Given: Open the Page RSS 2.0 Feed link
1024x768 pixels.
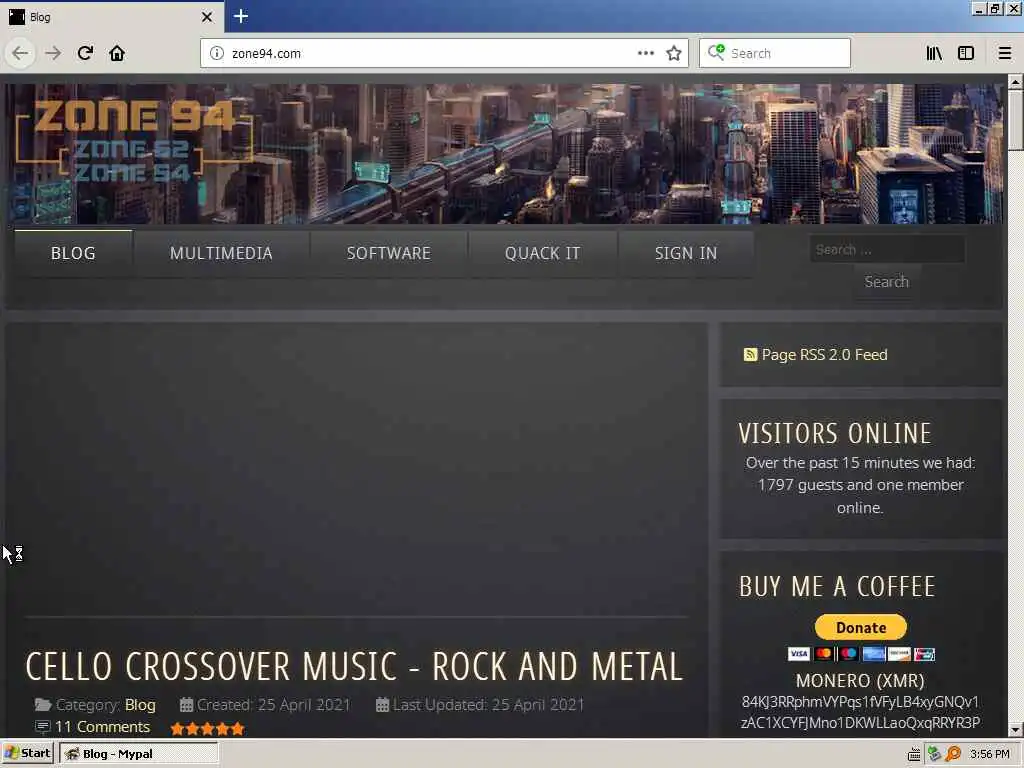Looking at the screenshot, I should [824, 355].
